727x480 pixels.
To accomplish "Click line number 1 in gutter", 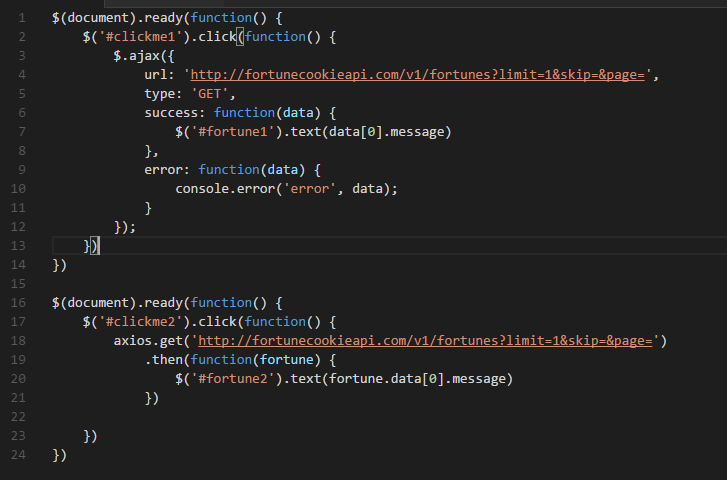I will [22, 18].
